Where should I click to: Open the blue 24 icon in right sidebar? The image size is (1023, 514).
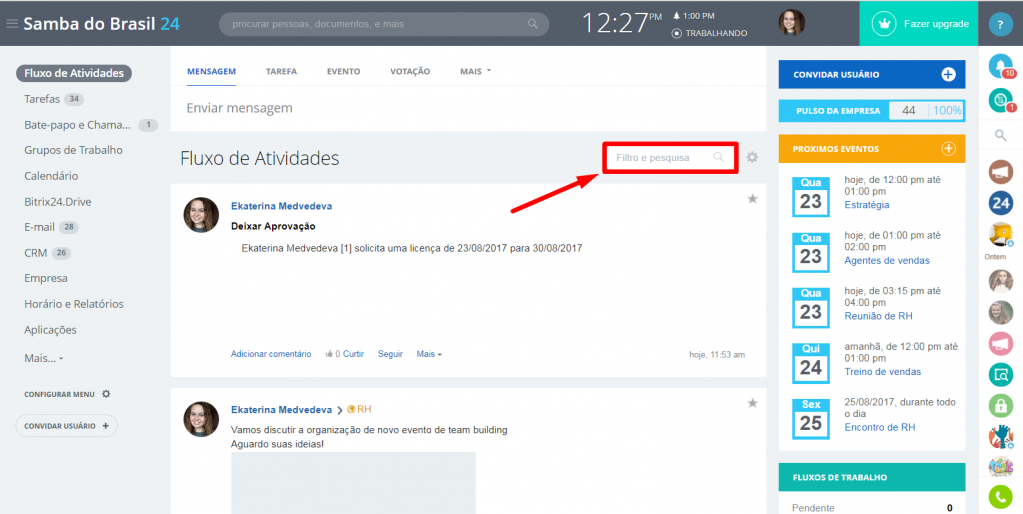pos(1000,203)
